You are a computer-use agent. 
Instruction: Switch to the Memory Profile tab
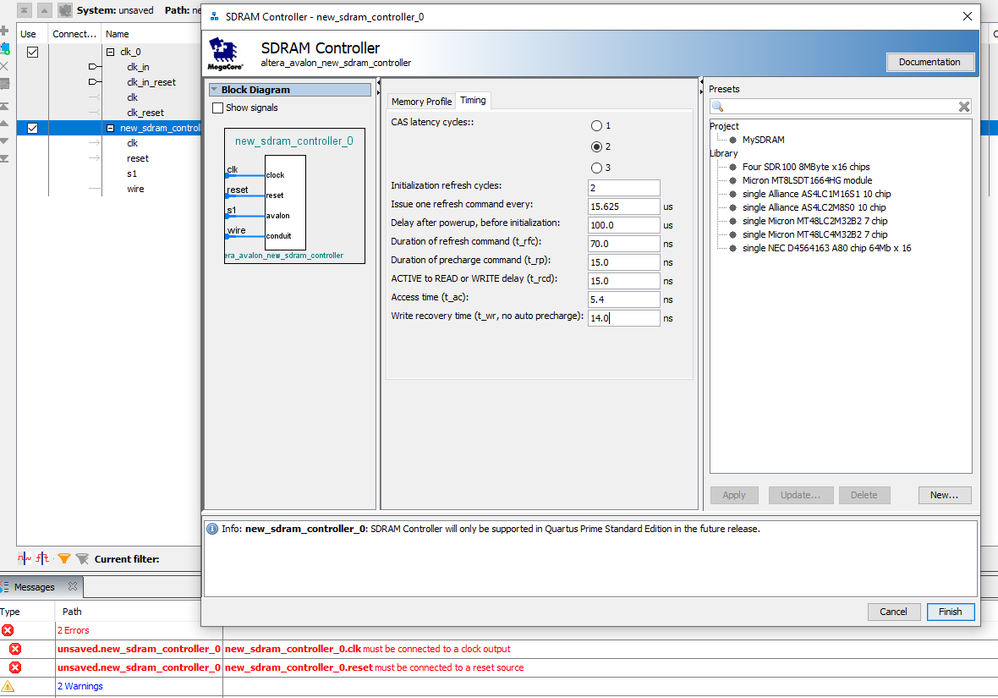click(x=421, y=101)
